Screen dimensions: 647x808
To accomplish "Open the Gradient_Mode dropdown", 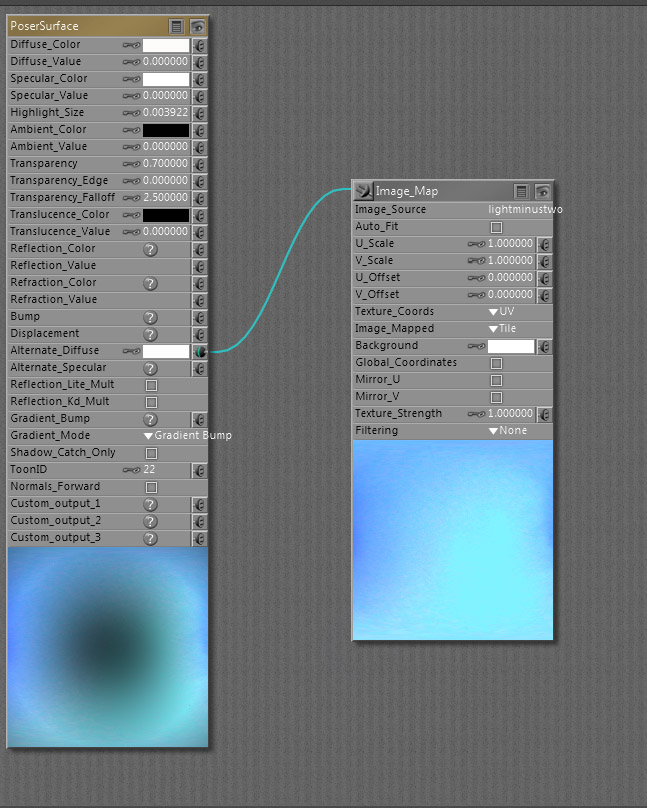I will click(188, 436).
